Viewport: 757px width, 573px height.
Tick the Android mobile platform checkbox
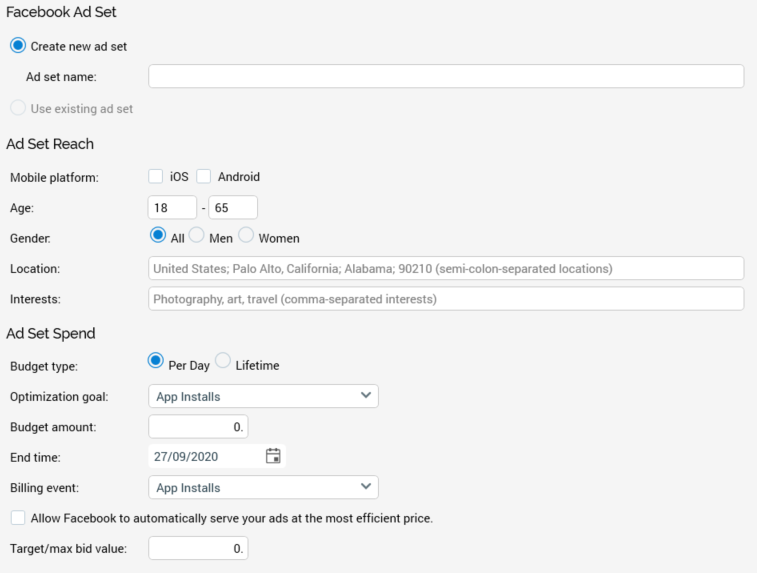pos(204,176)
